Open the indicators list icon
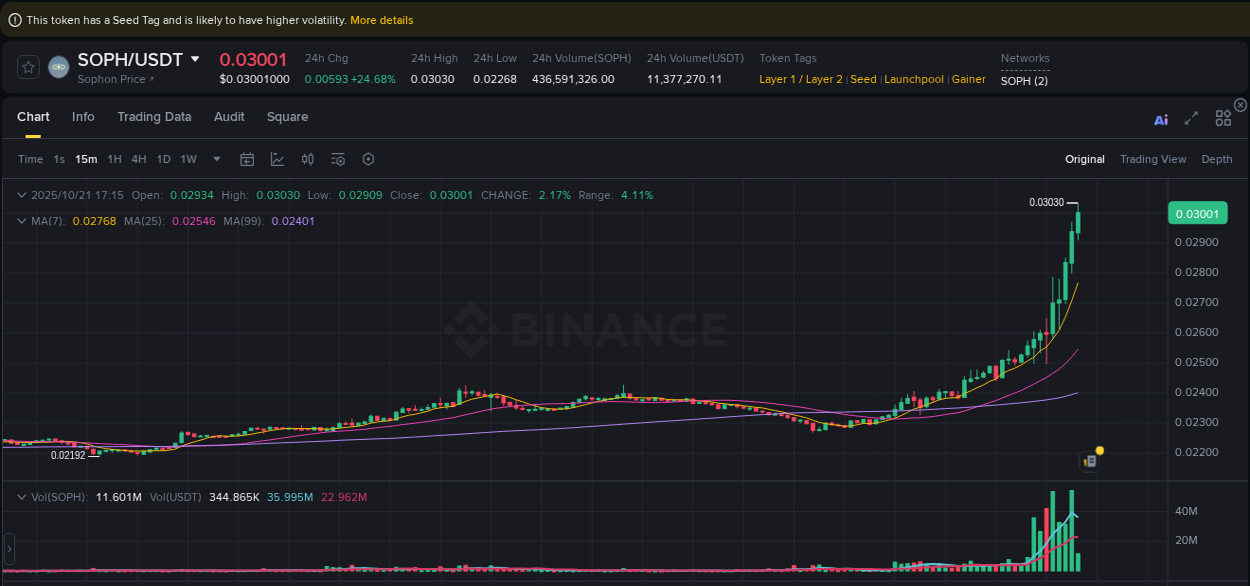Viewport: 1250px width, 586px height. click(337, 159)
